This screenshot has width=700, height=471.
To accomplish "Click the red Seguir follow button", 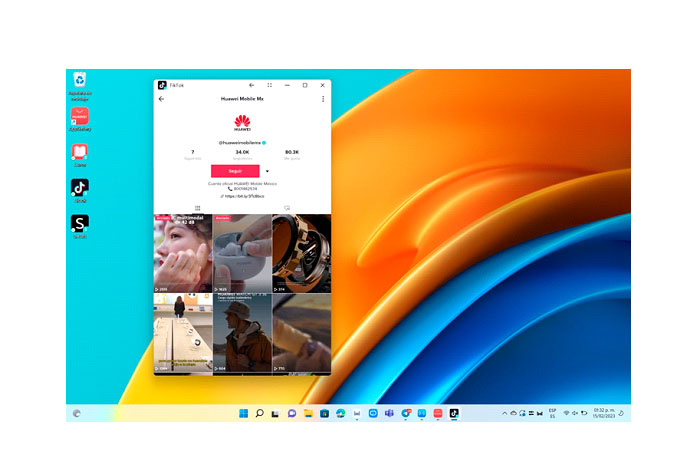I will [235, 171].
